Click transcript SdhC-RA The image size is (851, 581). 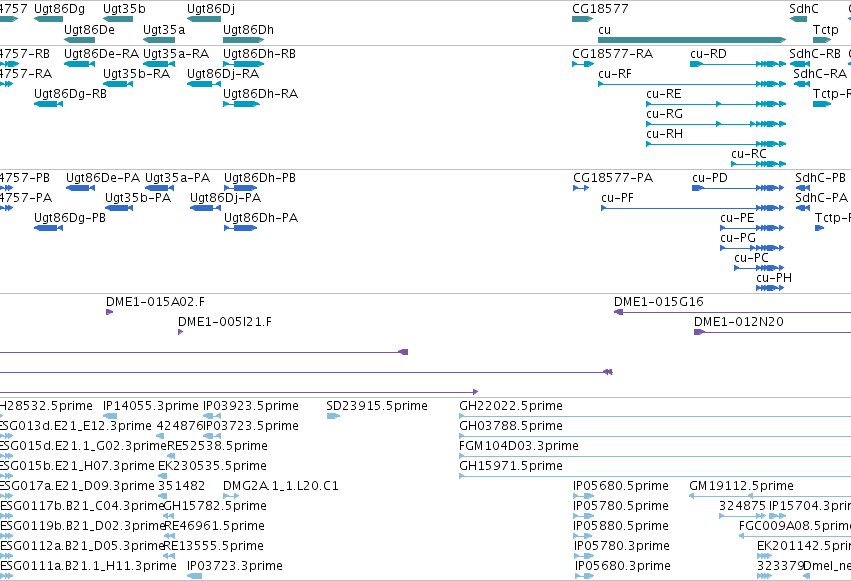coord(802,84)
